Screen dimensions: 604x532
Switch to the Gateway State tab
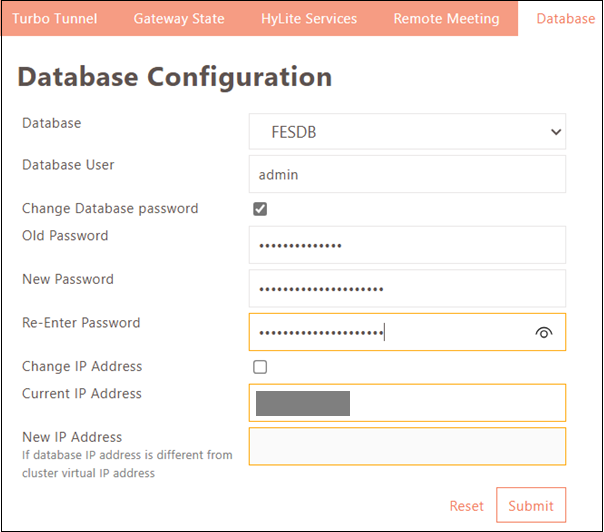click(x=179, y=19)
